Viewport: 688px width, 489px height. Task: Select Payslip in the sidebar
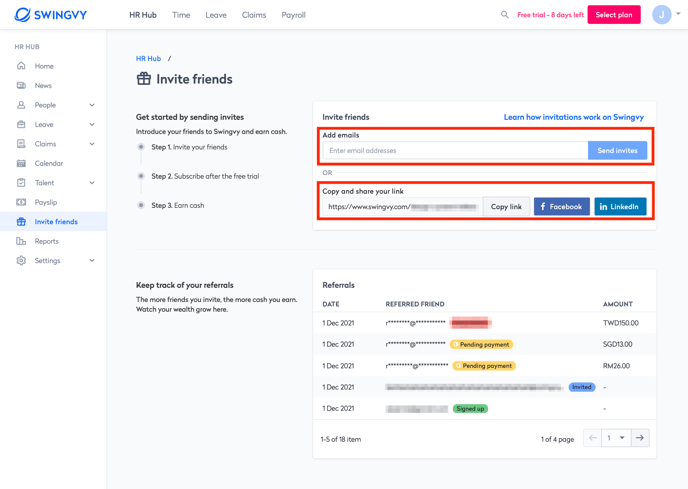(x=46, y=202)
